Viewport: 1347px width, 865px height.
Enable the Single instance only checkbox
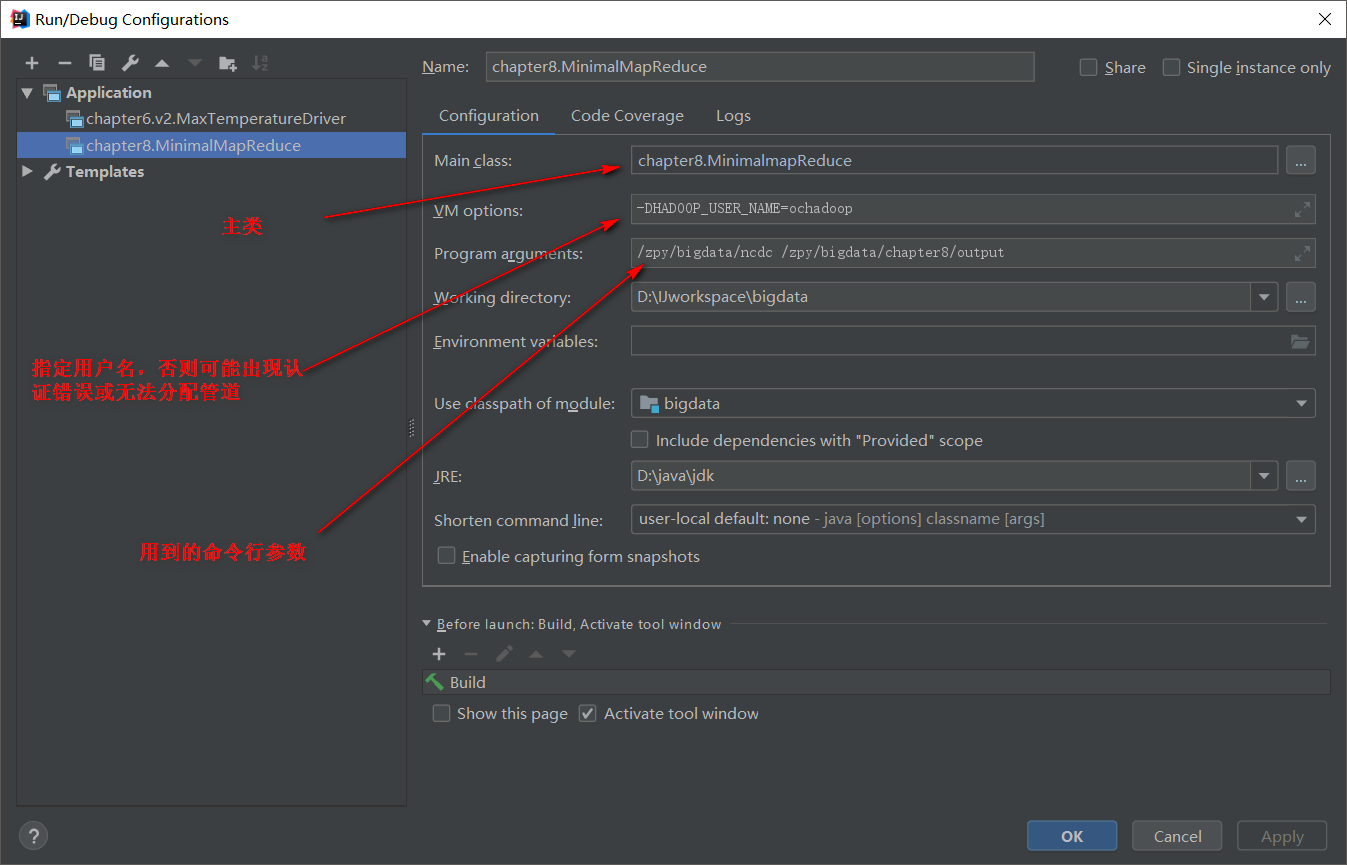(1171, 67)
